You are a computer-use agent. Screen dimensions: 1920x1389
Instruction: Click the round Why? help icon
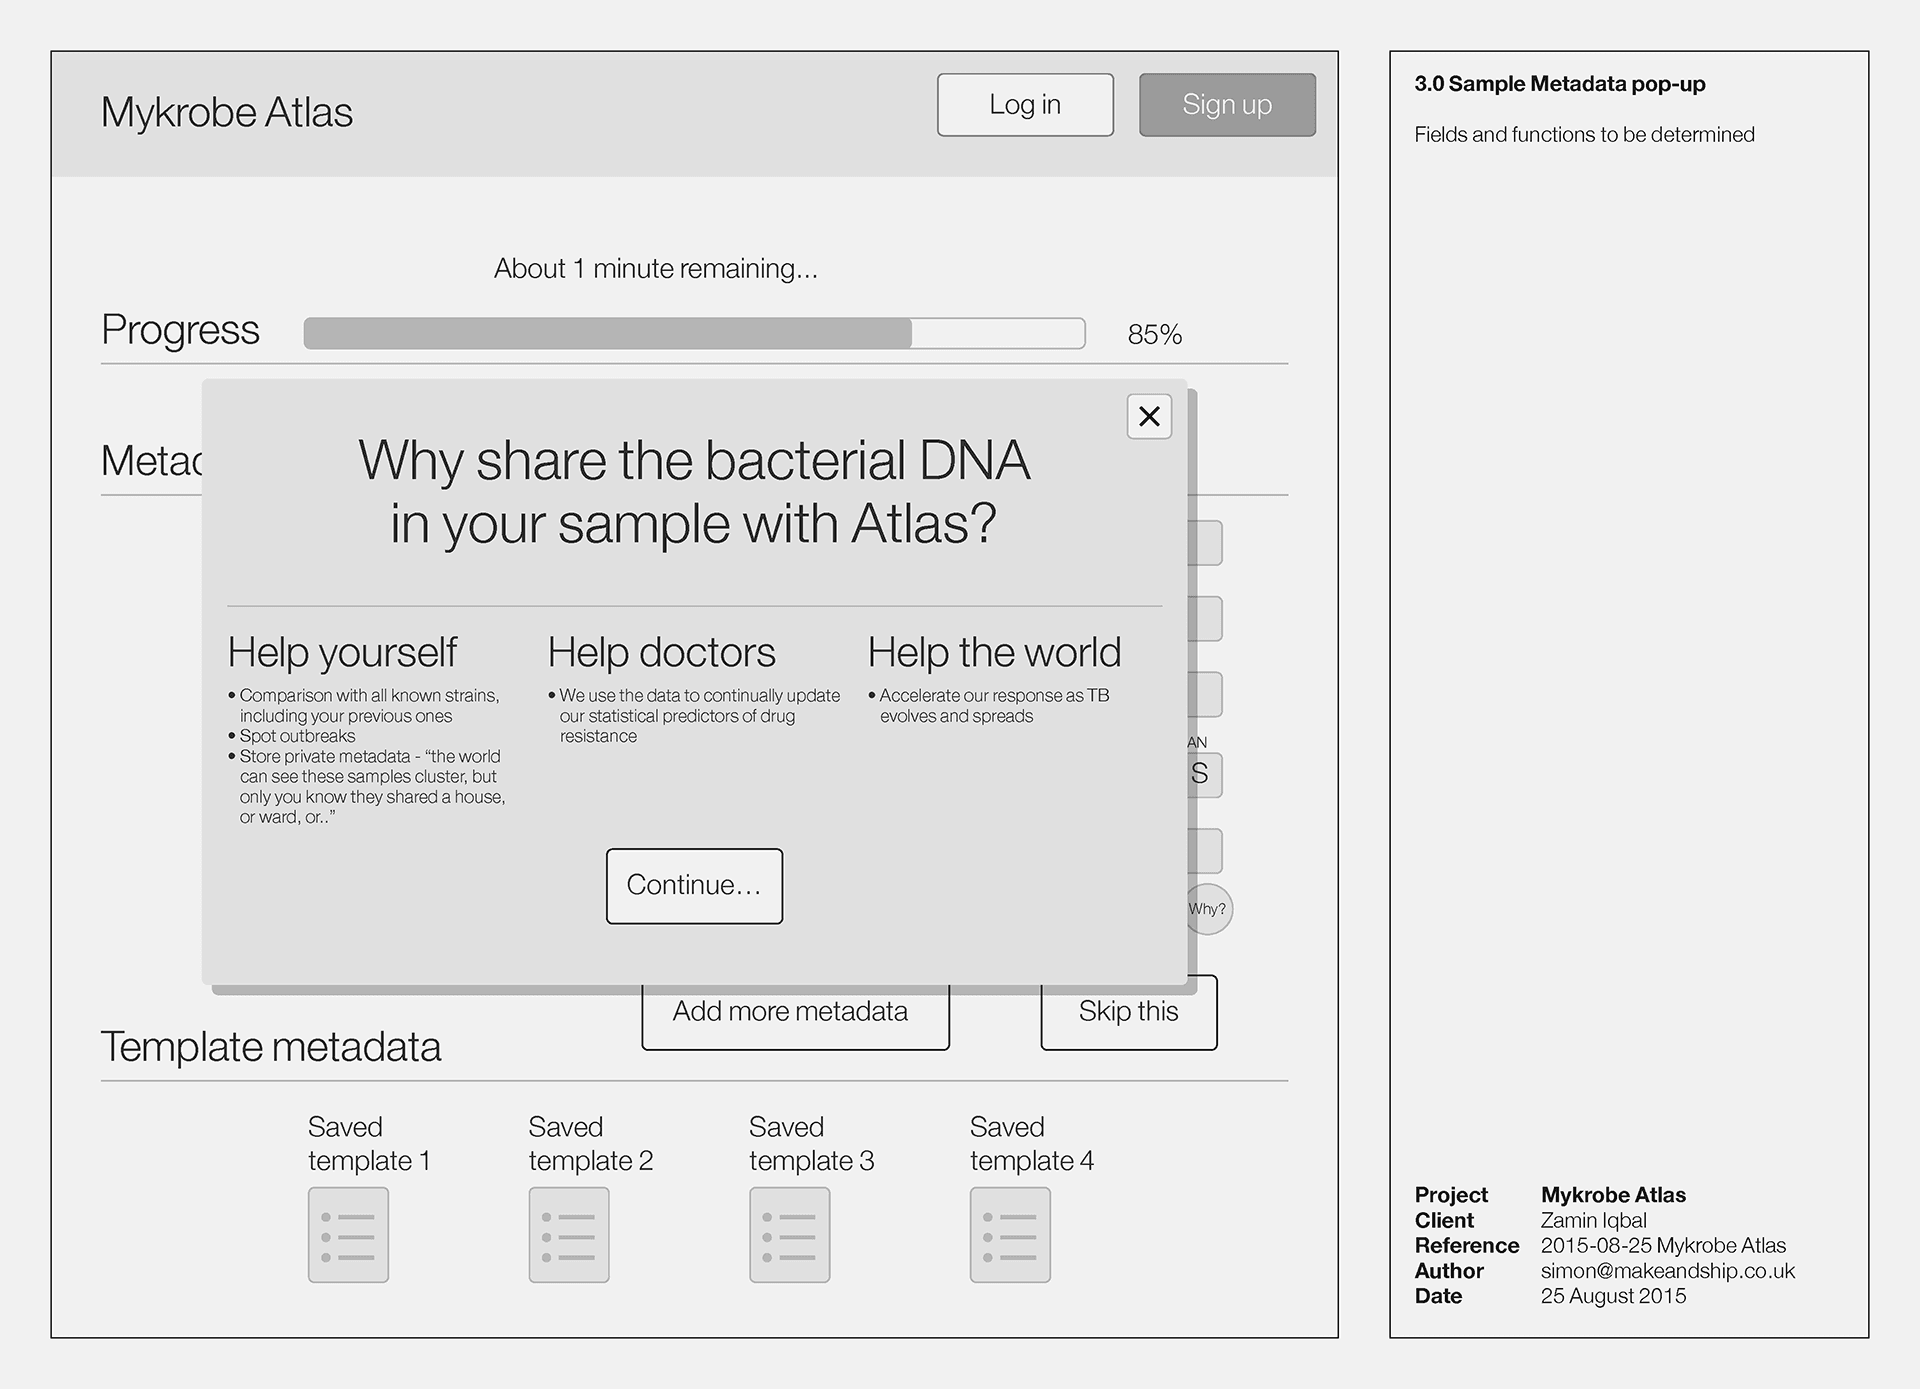point(1209,909)
